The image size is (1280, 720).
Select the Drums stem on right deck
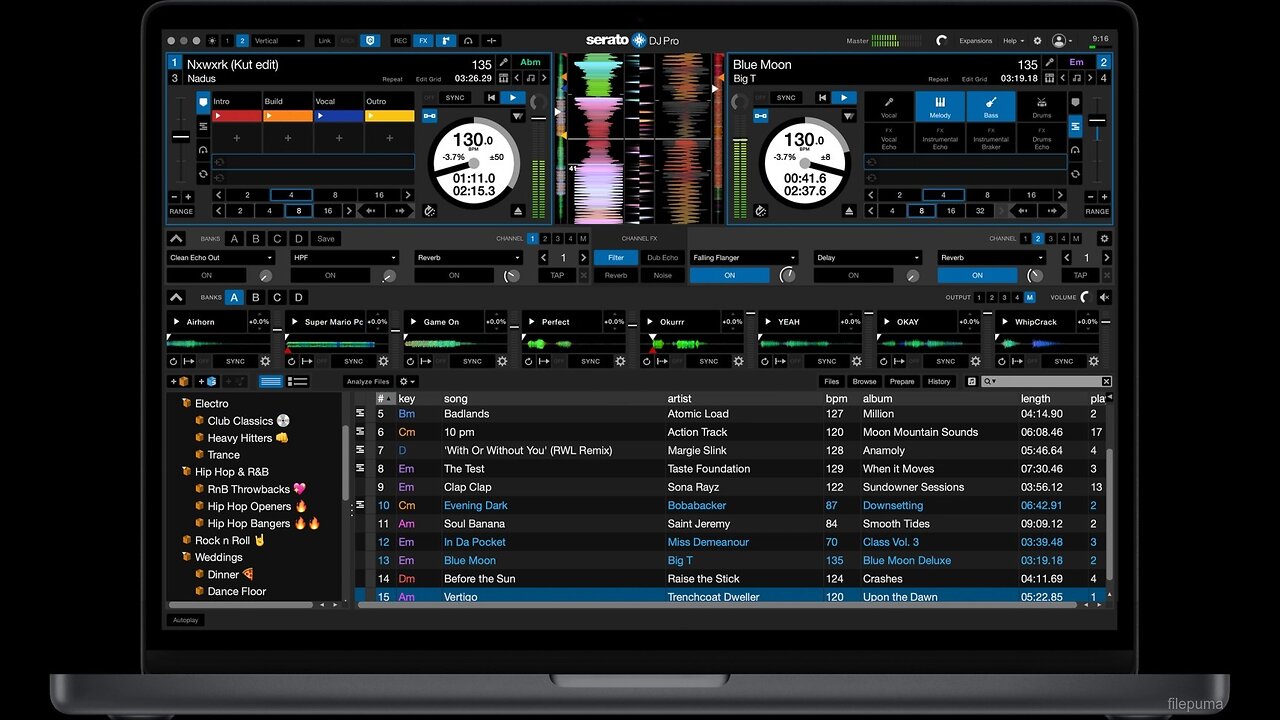pyautogui.click(x=1042, y=107)
